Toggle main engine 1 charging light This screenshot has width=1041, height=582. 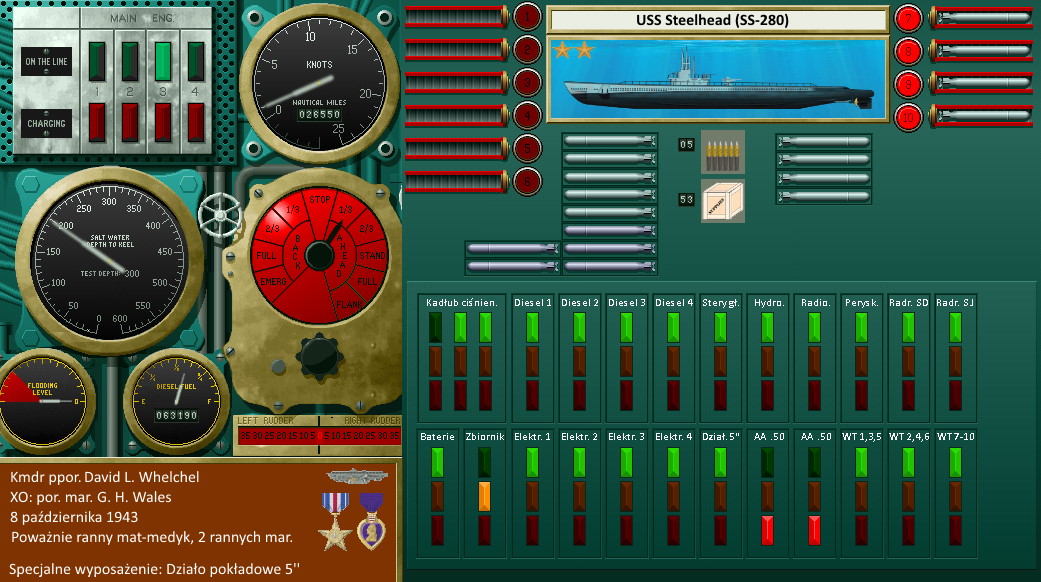98,122
